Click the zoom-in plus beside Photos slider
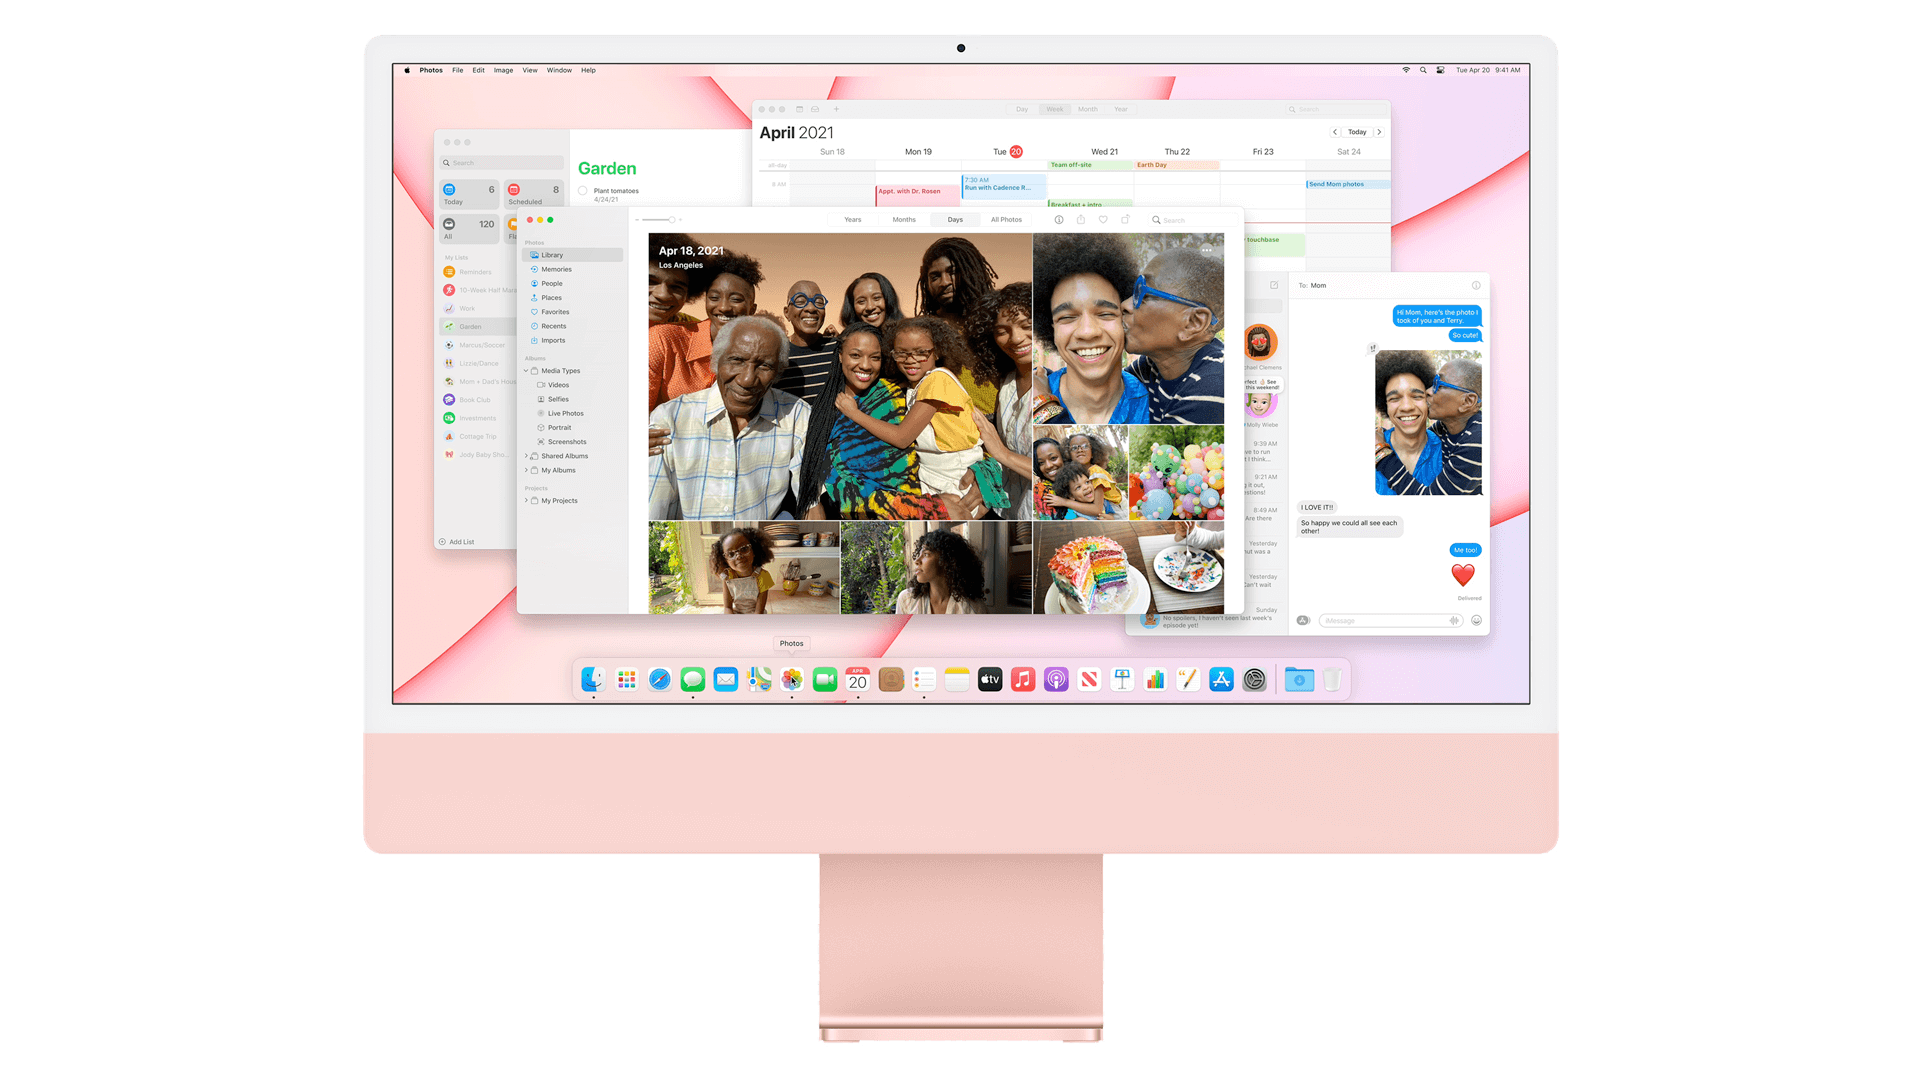Screen dimensions: 1920x1080 [681, 220]
